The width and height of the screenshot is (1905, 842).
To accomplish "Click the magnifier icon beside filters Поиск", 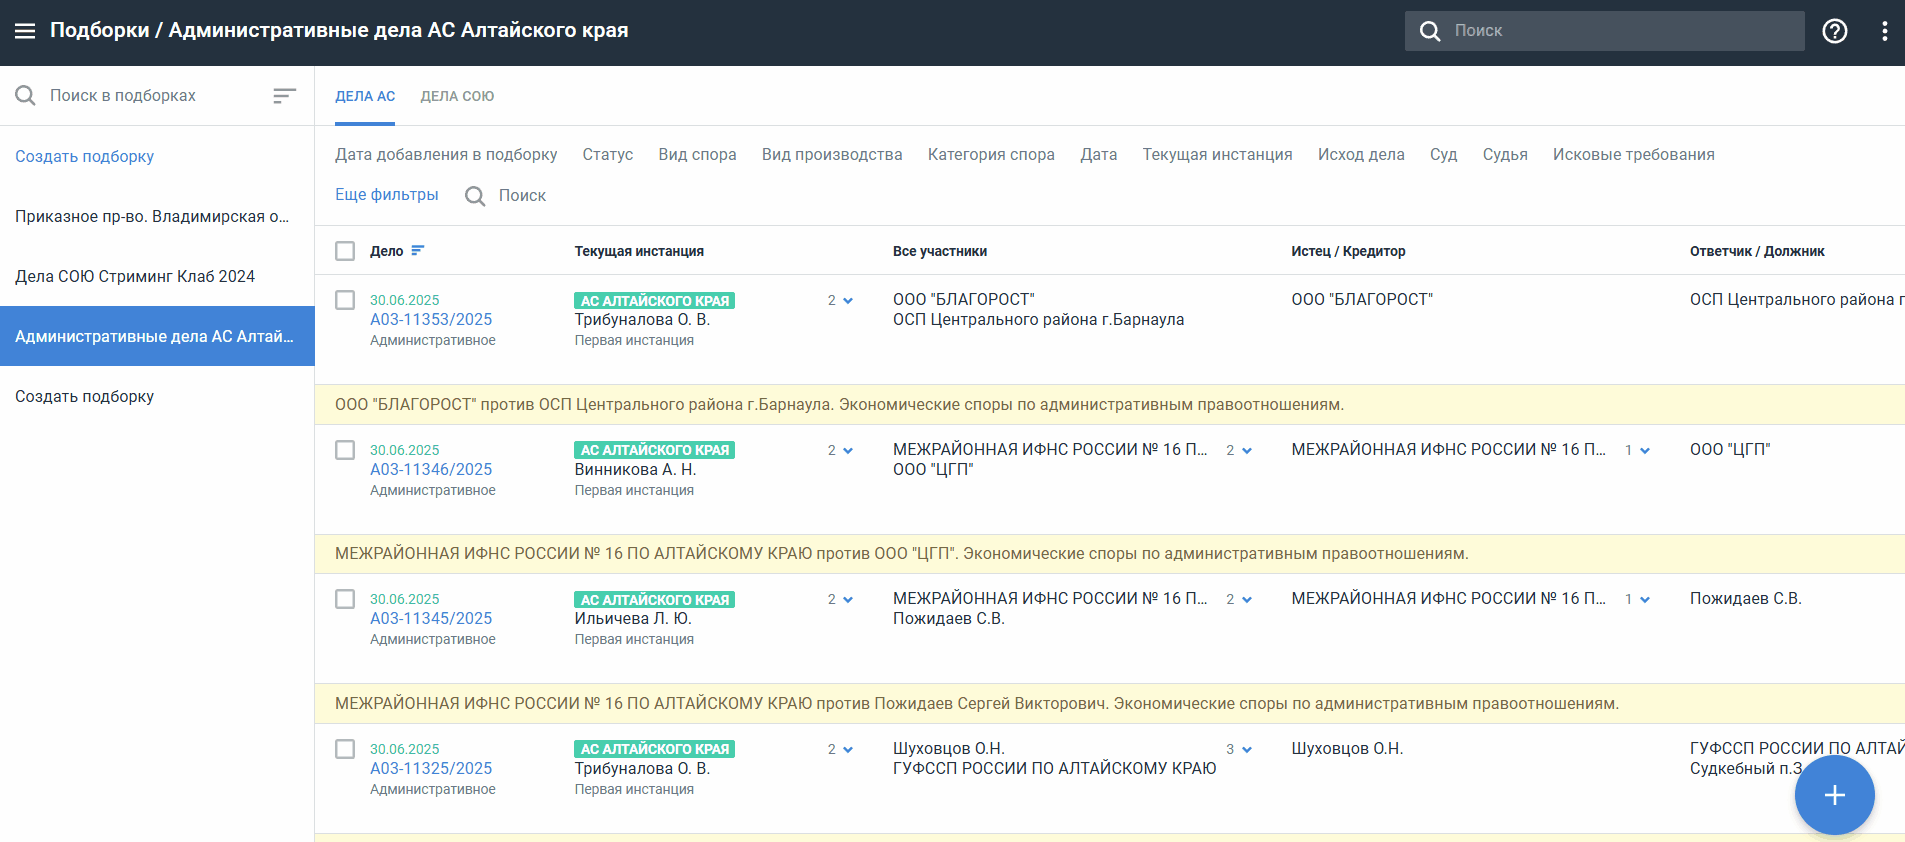I will 475,196.
